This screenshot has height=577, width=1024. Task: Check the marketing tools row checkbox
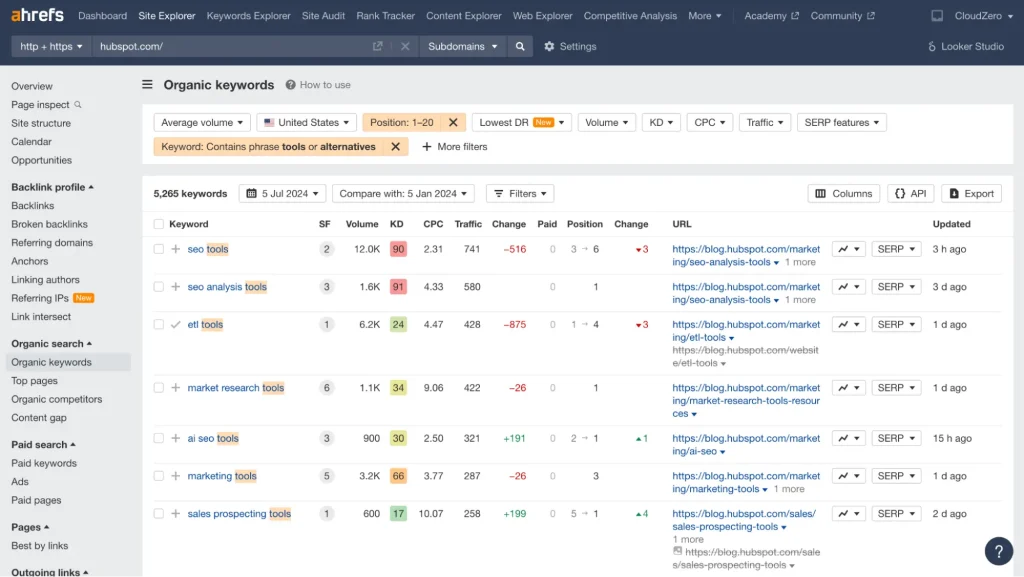pos(157,476)
